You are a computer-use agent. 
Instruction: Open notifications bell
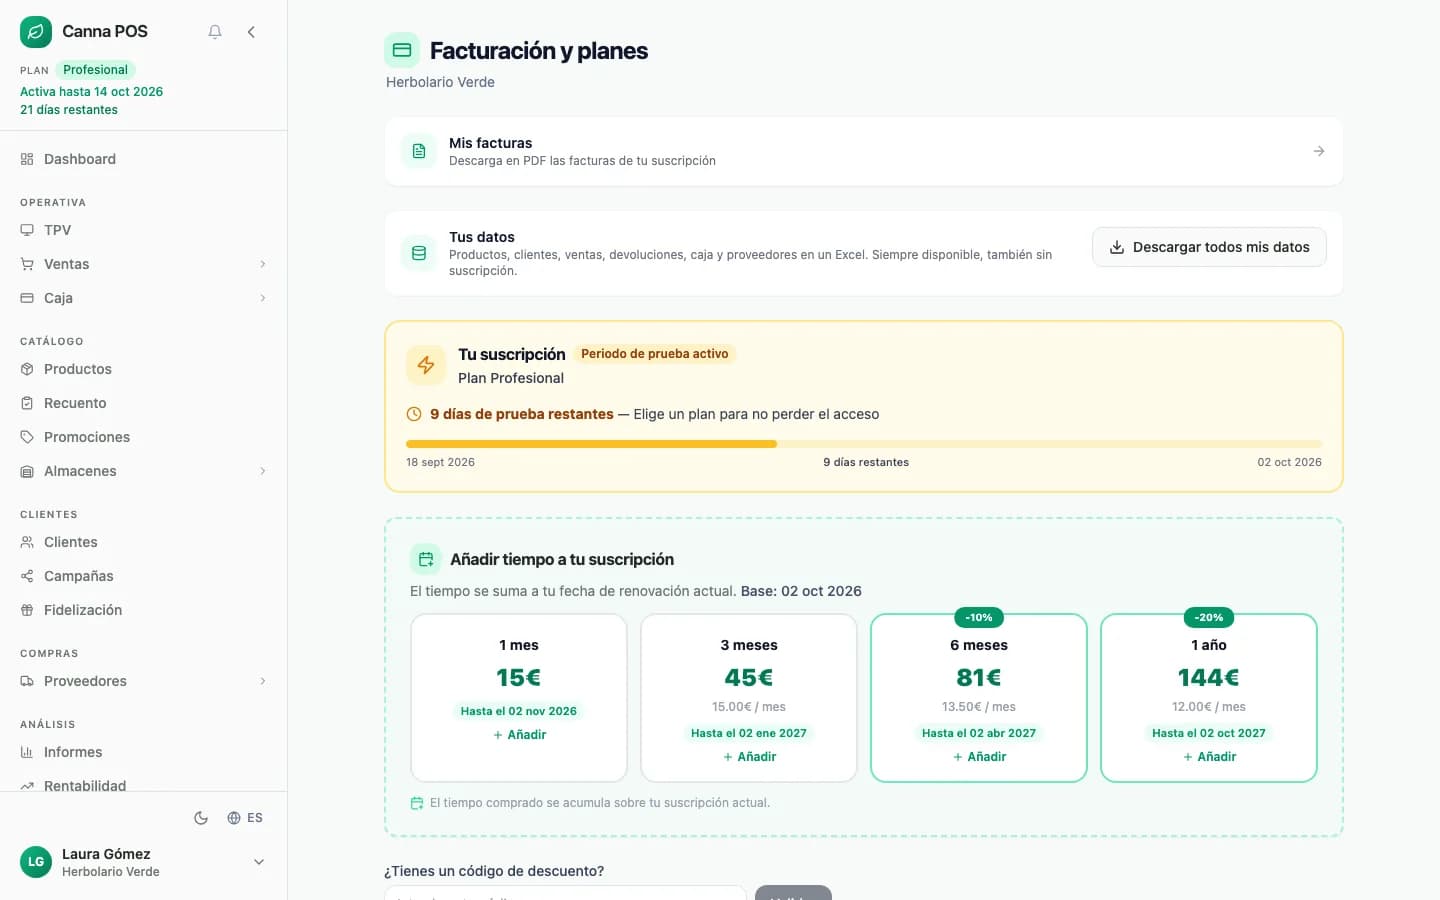click(215, 32)
